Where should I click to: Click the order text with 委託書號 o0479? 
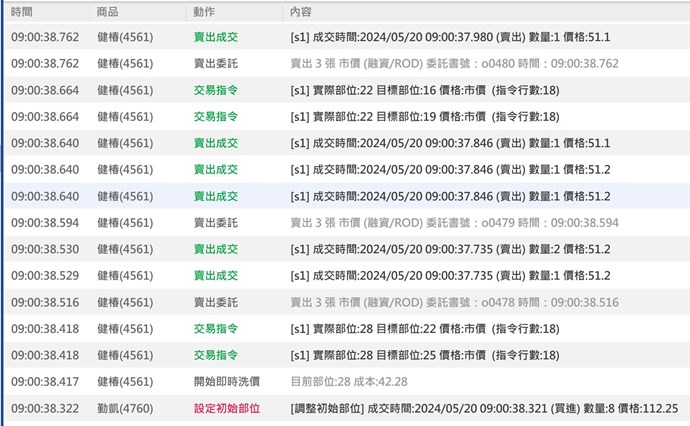pyautogui.click(x=454, y=223)
